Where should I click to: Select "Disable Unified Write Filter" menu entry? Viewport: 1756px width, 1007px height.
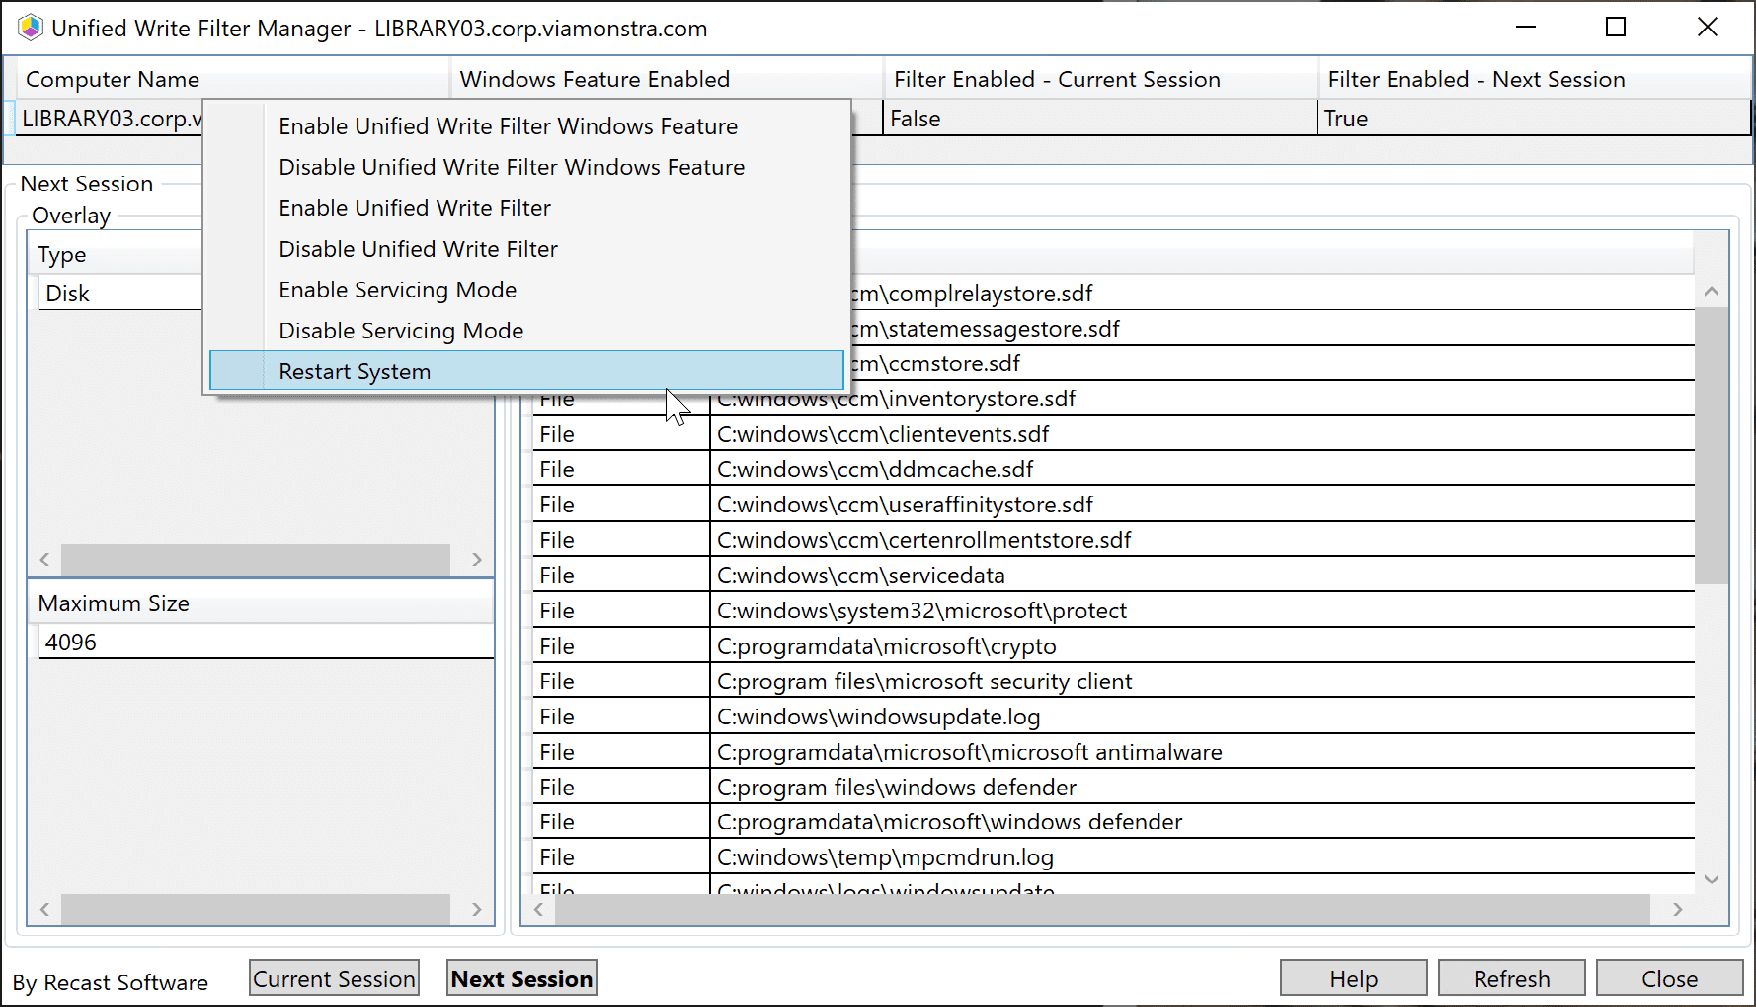point(417,249)
